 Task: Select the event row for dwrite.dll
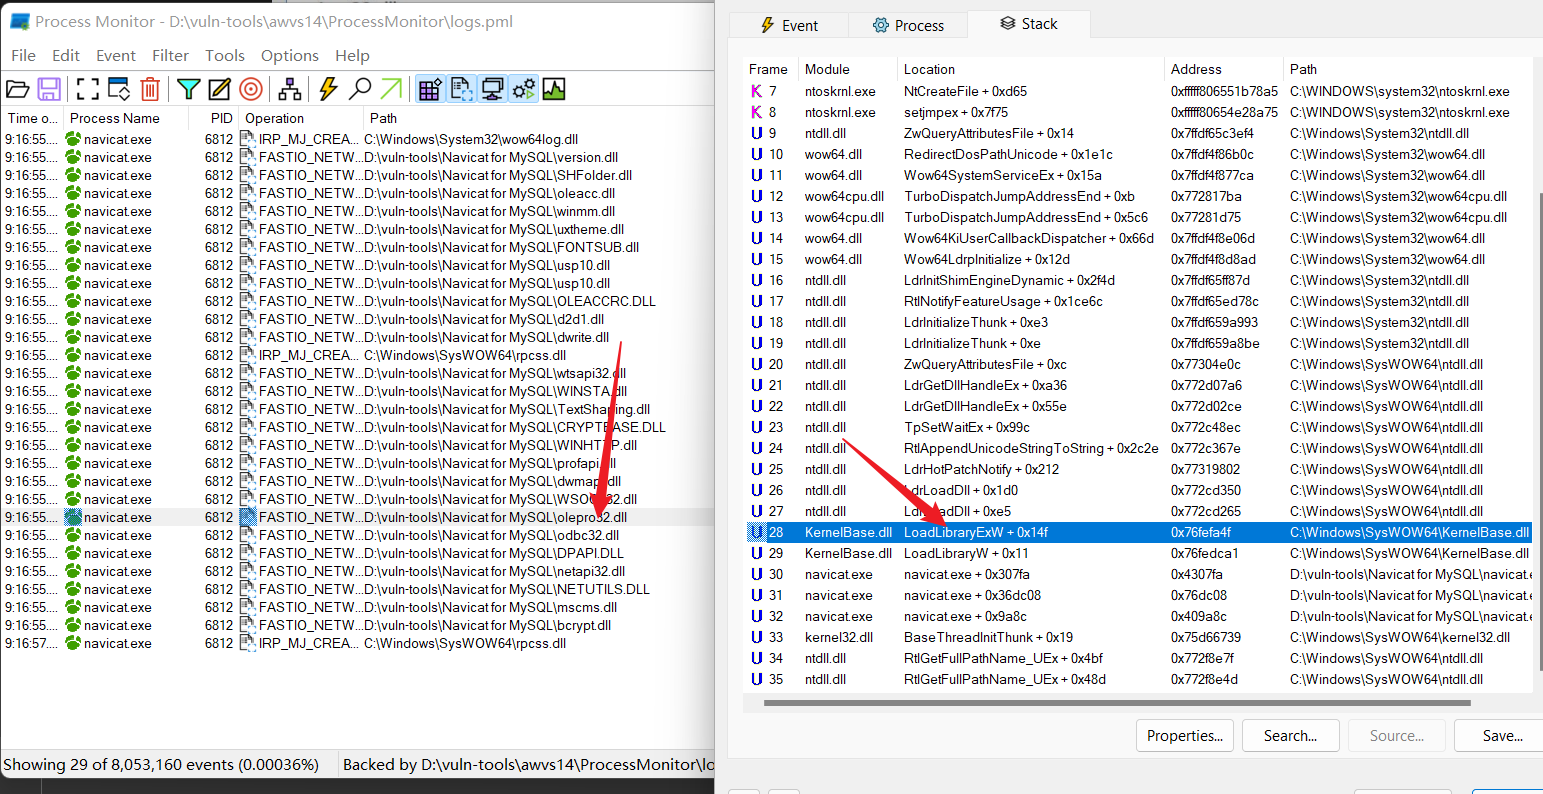point(357,337)
